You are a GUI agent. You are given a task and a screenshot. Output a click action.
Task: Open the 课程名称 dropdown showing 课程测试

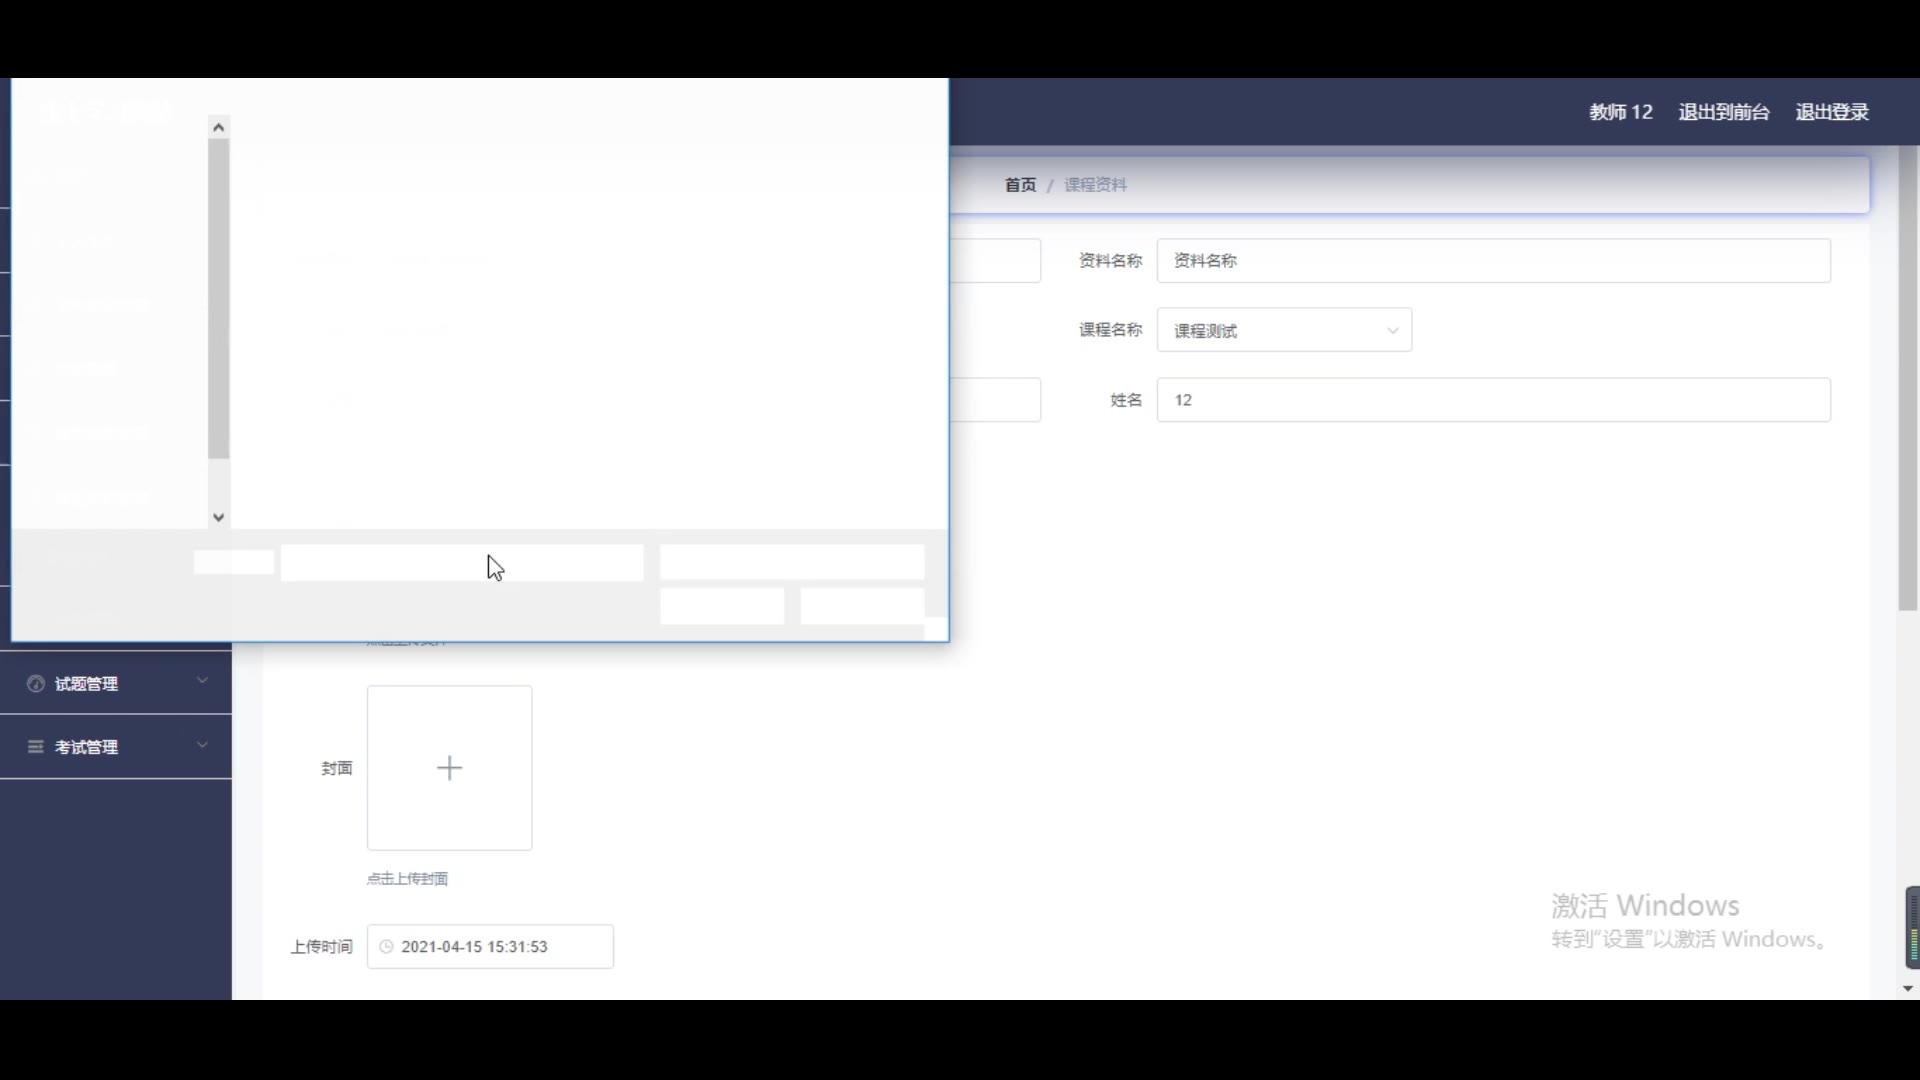[1284, 330]
